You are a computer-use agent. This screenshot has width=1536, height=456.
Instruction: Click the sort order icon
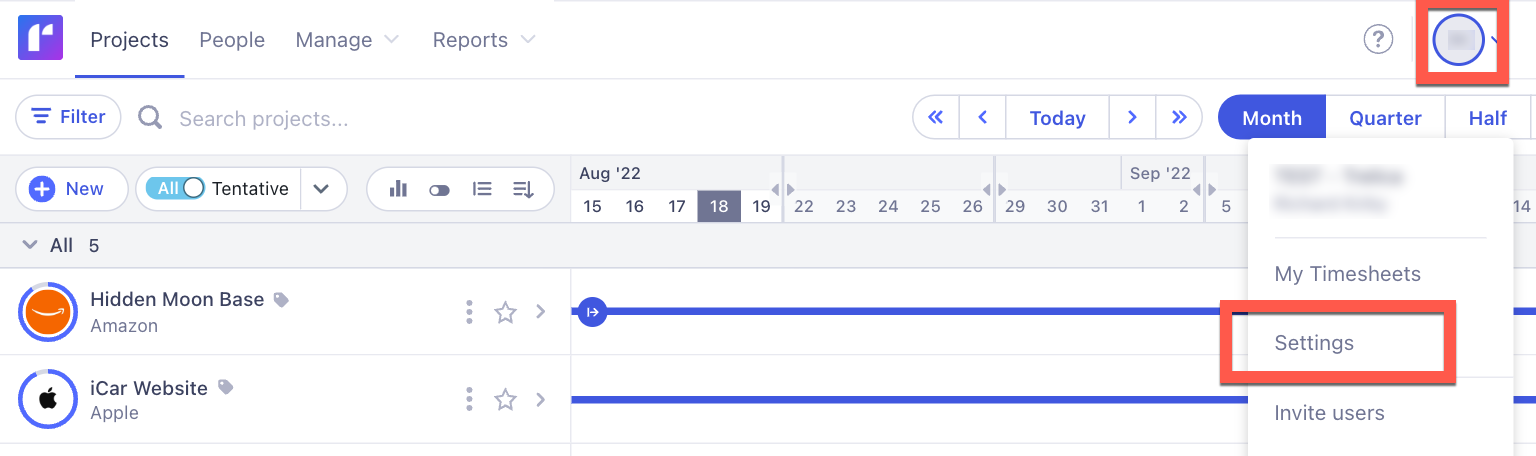(523, 189)
